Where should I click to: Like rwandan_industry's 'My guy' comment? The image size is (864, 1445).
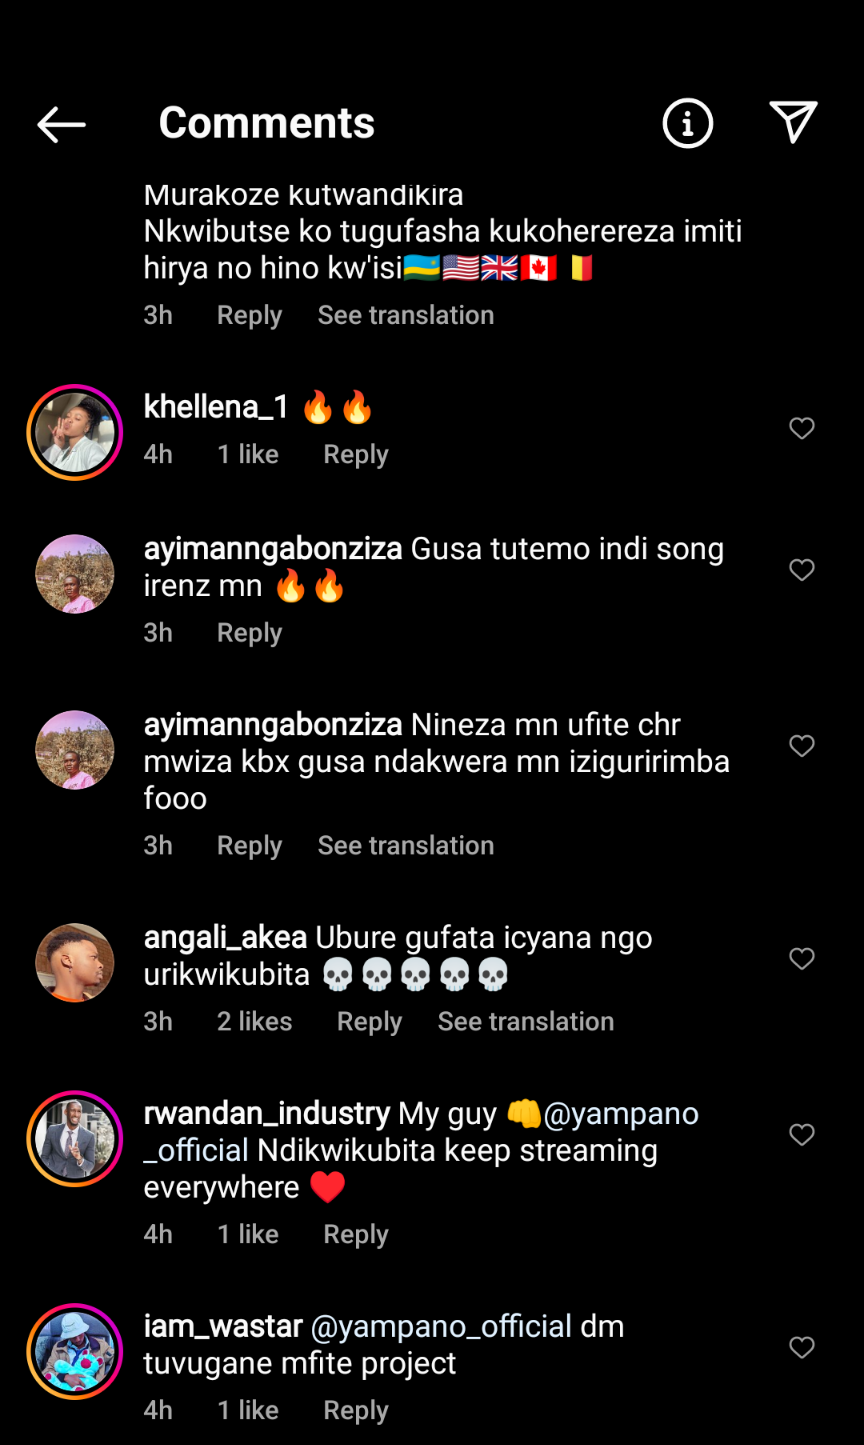coord(802,1135)
